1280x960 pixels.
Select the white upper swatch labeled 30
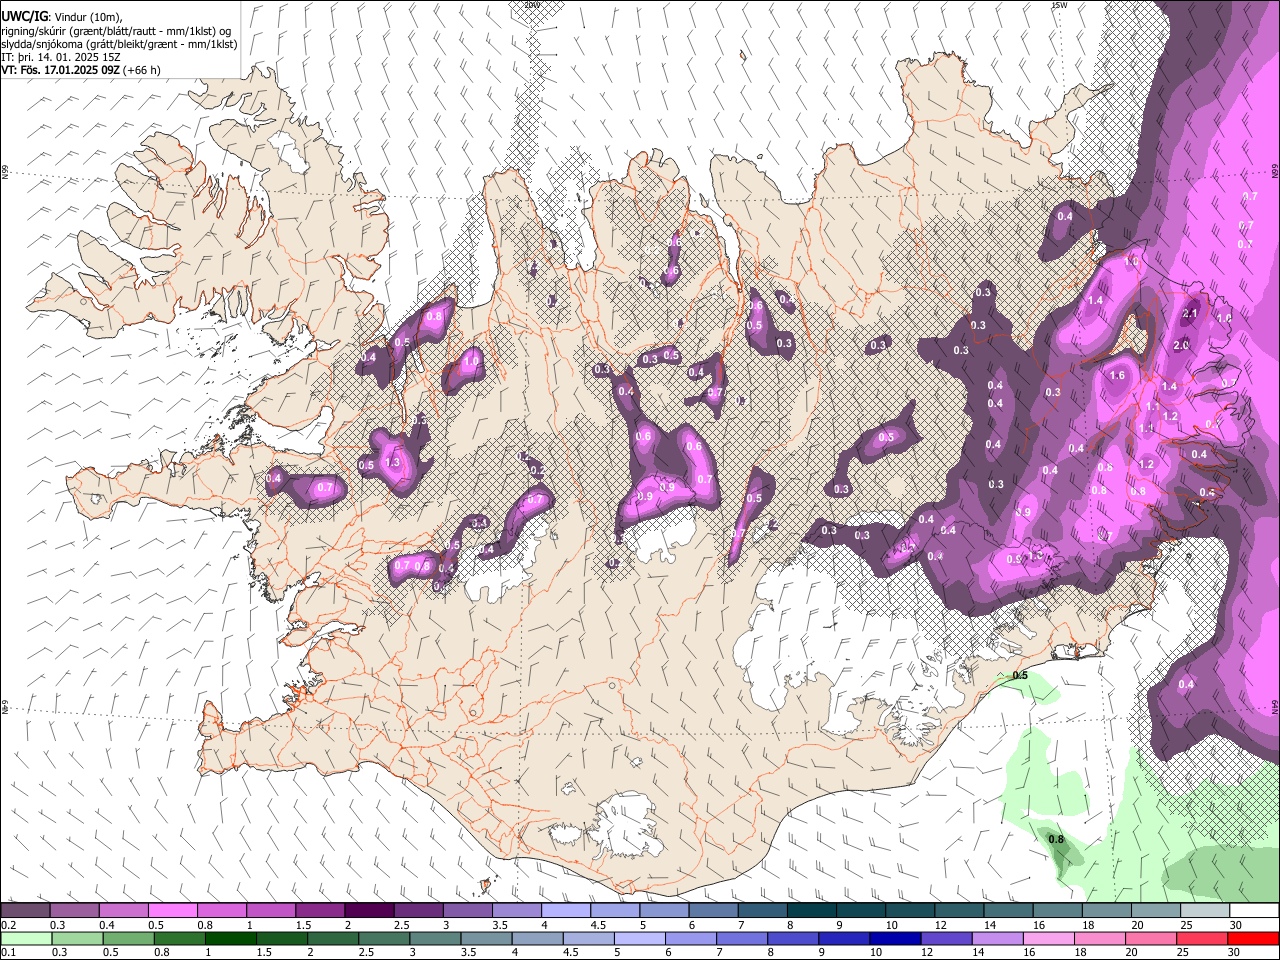click(1253, 911)
